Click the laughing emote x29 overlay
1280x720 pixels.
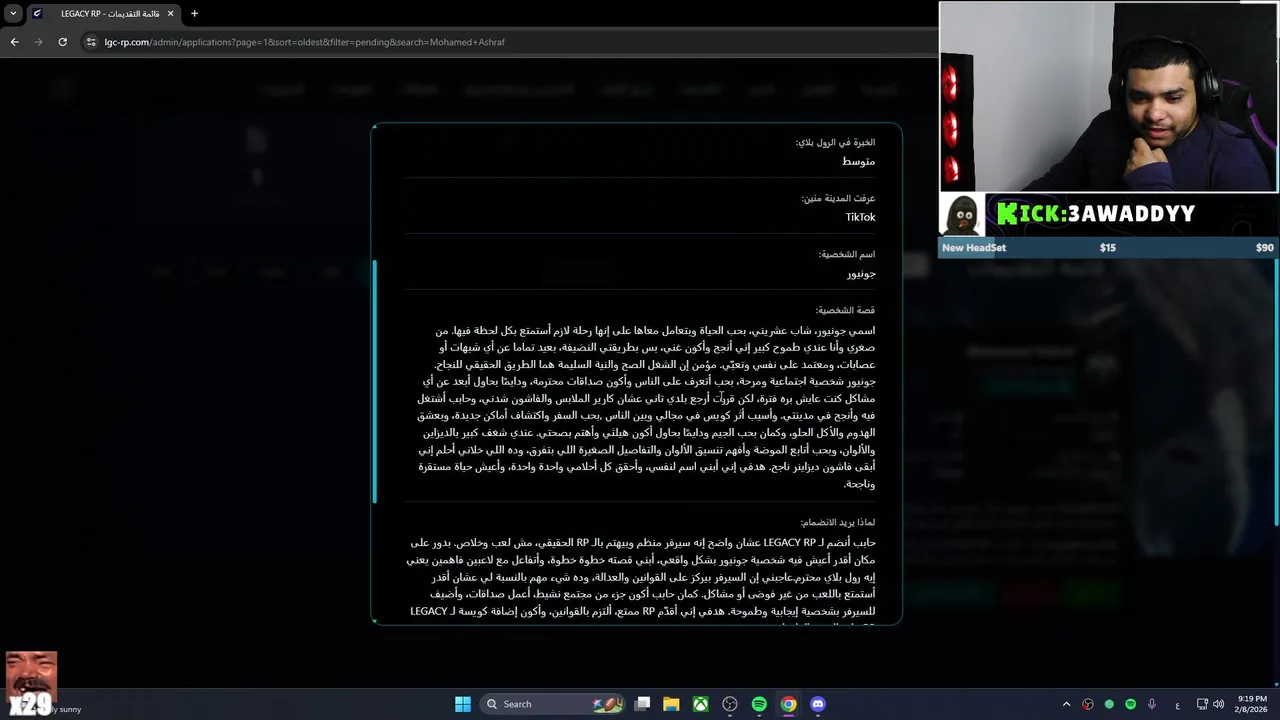pyautogui.click(x=30, y=683)
